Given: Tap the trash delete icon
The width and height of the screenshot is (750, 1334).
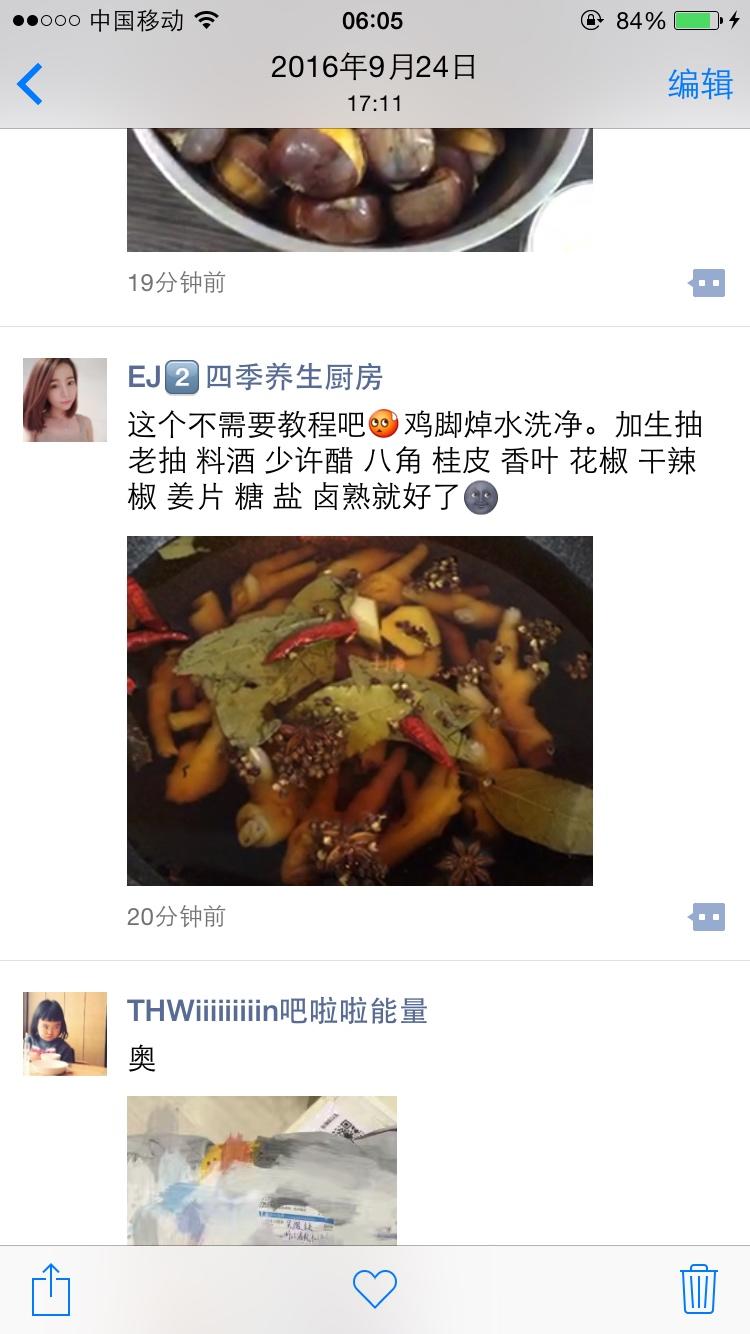Looking at the screenshot, I should tap(698, 1289).
